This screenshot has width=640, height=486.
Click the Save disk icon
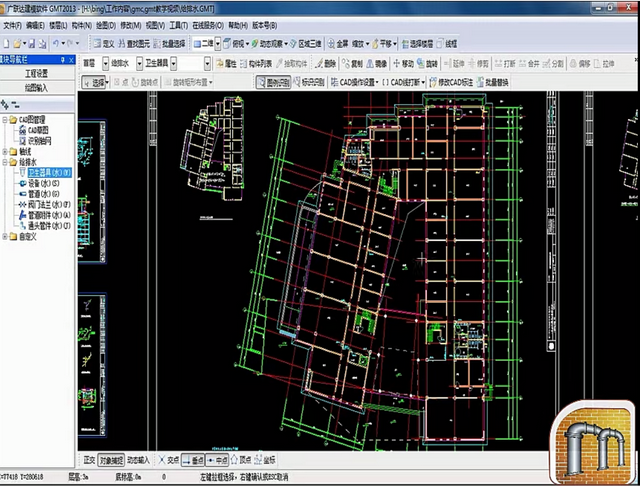pyautogui.click(x=32, y=44)
